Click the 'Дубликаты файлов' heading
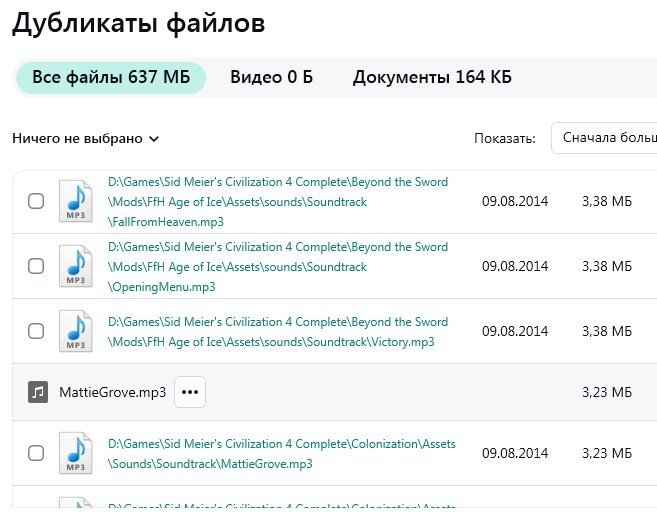This screenshot has width=657, height=523. click(138, 23)
